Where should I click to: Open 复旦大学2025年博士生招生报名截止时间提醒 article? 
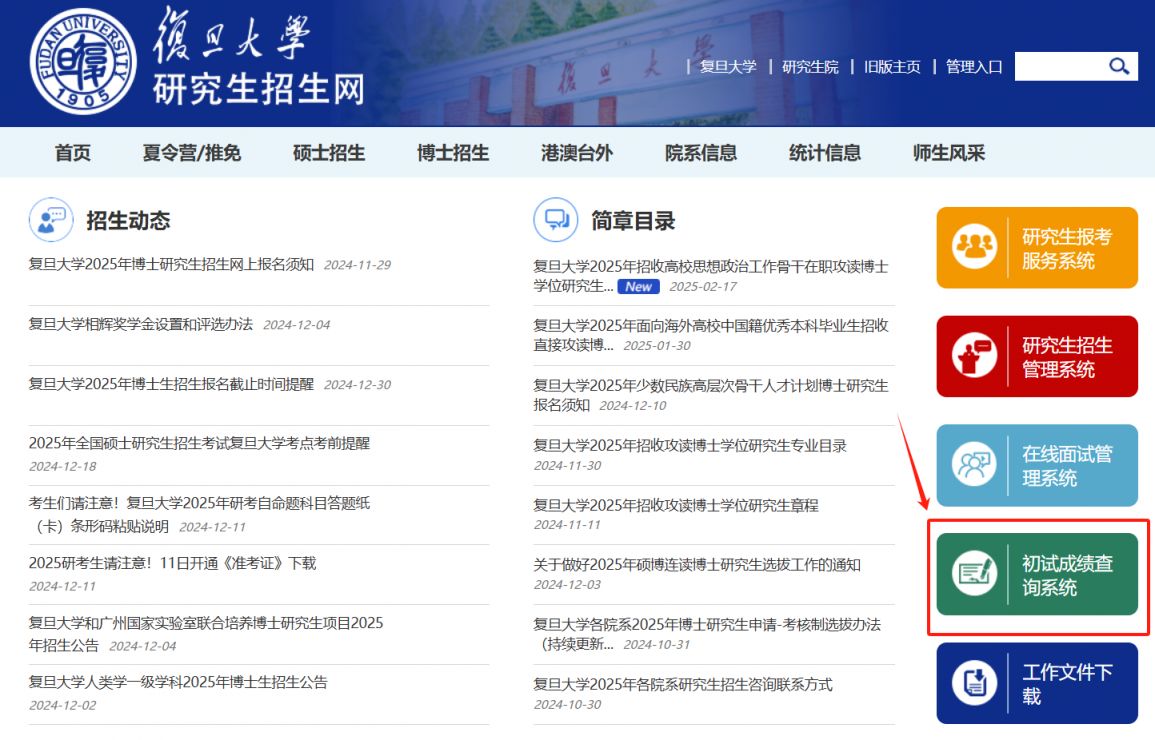[171, 384]
